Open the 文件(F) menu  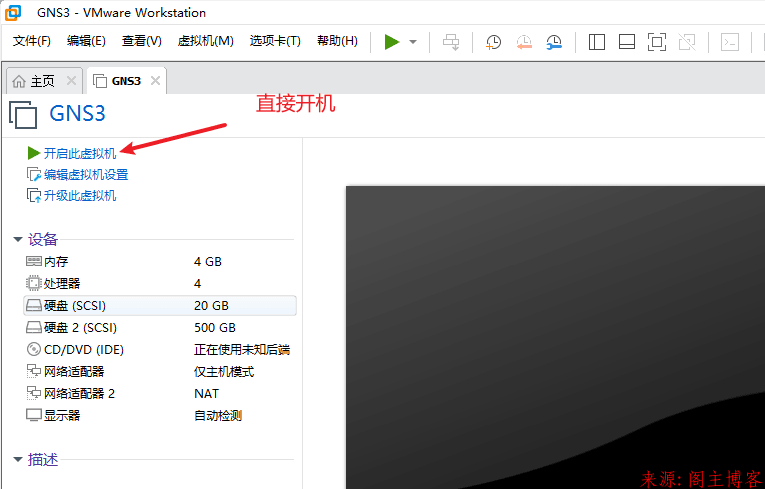point(32,41)
